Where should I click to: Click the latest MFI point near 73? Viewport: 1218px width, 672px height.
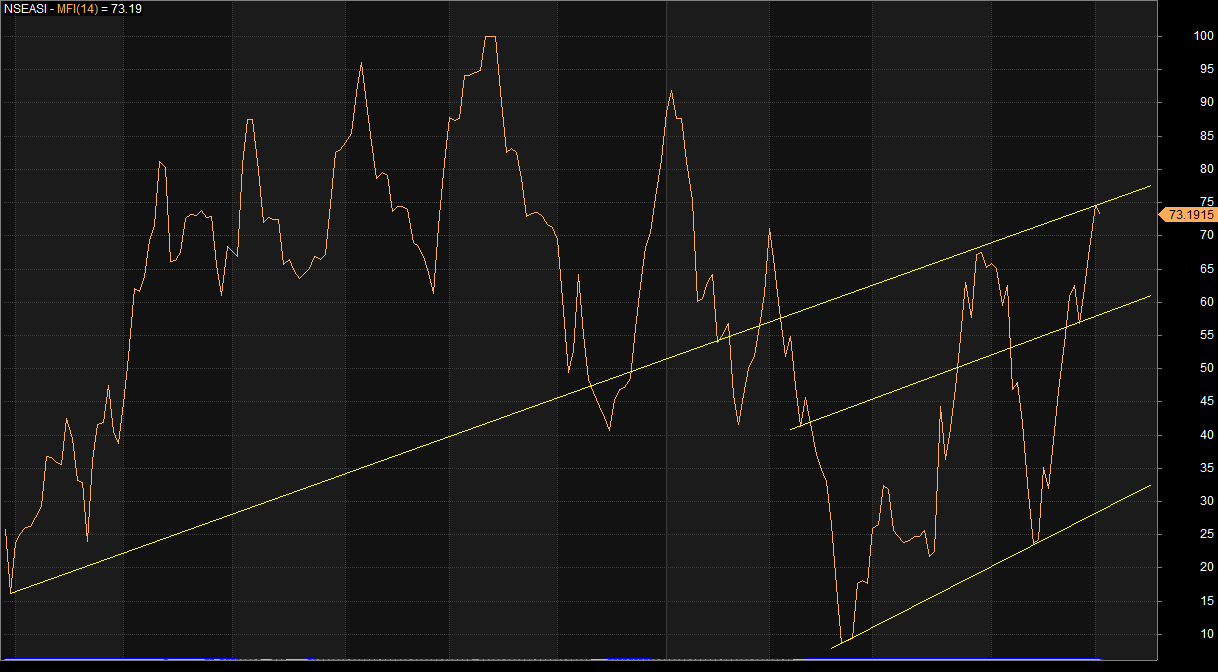click(x=1097, y=205)
